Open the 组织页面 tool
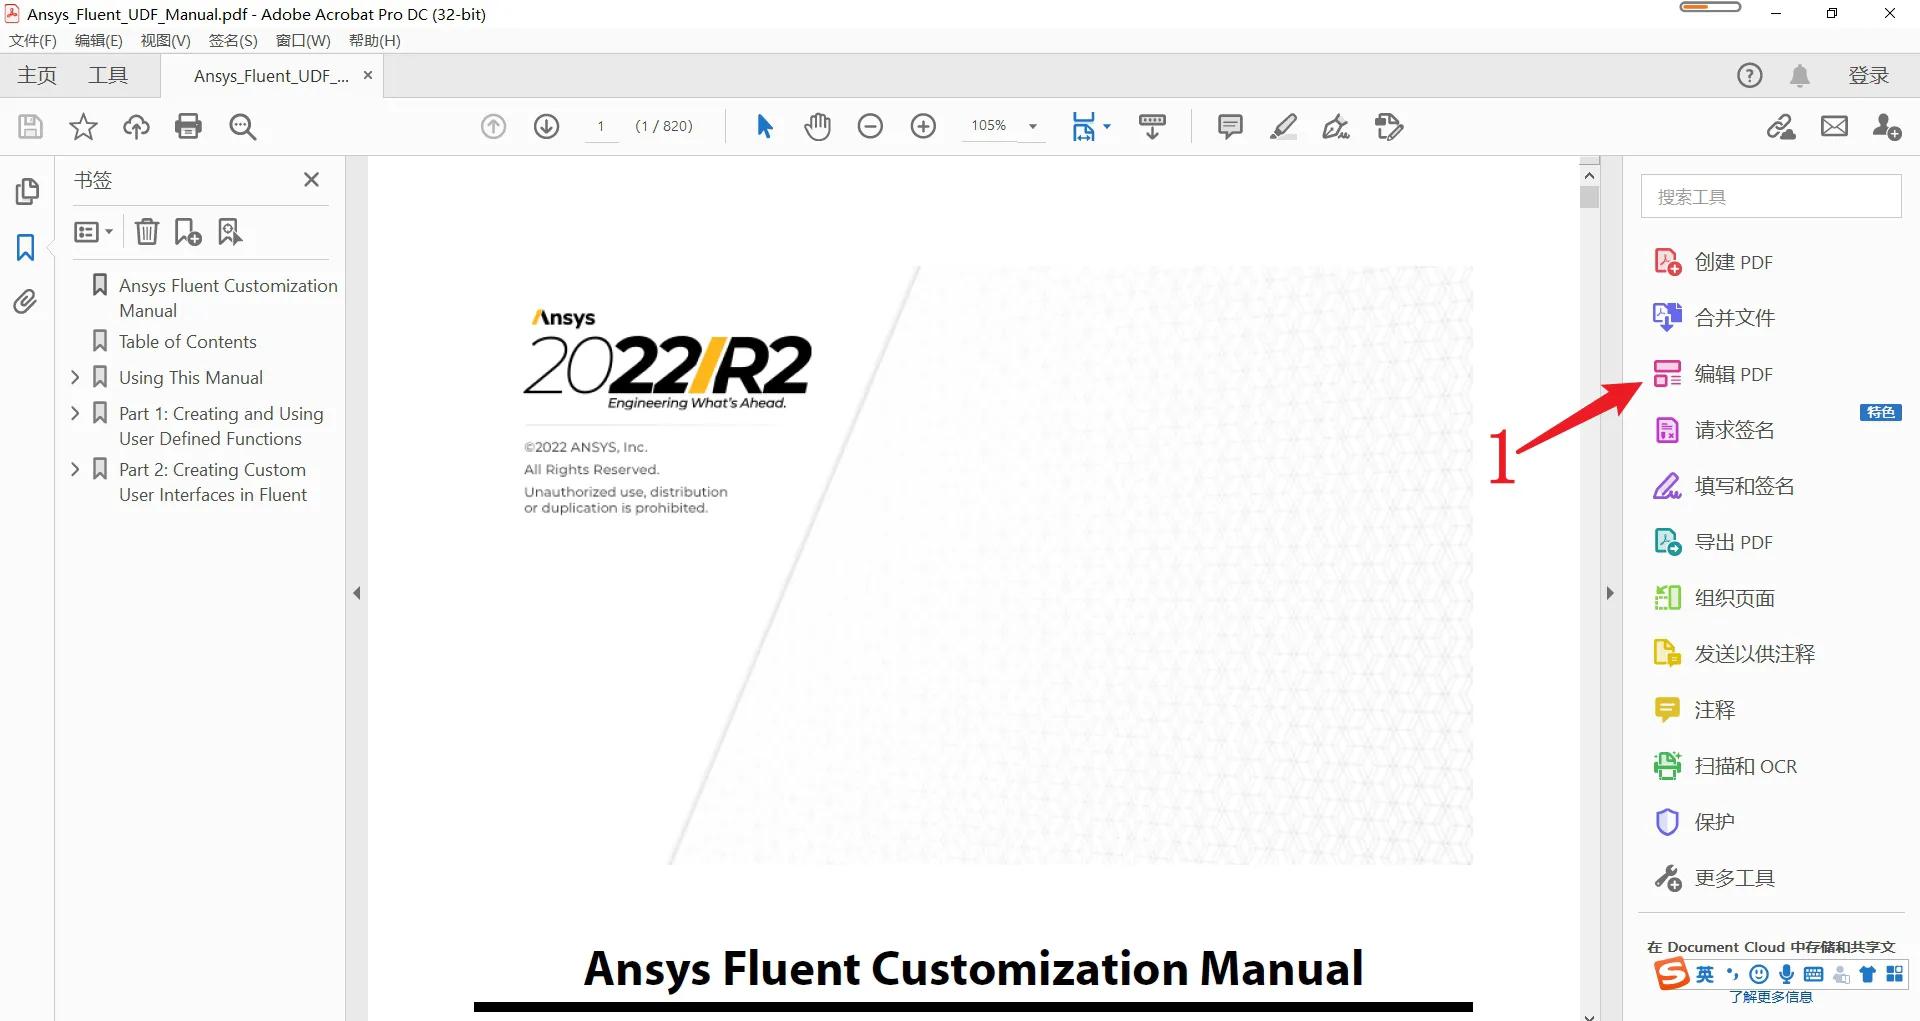 pyautogui.click(x=1714, y=598)
